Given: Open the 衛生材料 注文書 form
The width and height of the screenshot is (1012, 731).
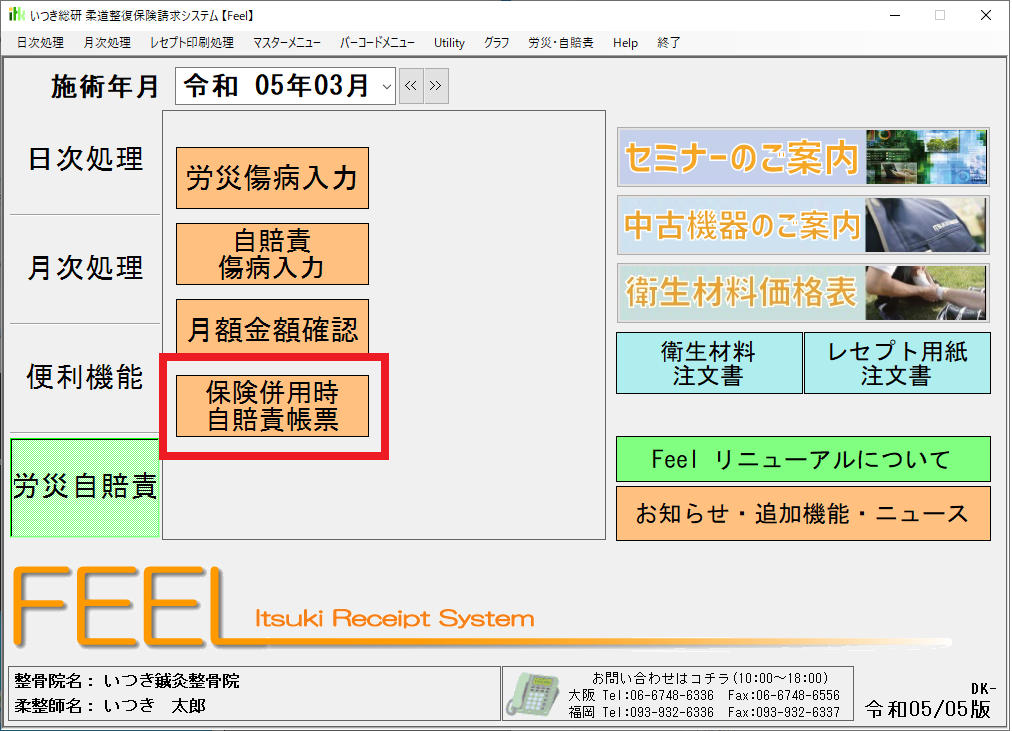Looking at the screenshot, I should (708, 363).
